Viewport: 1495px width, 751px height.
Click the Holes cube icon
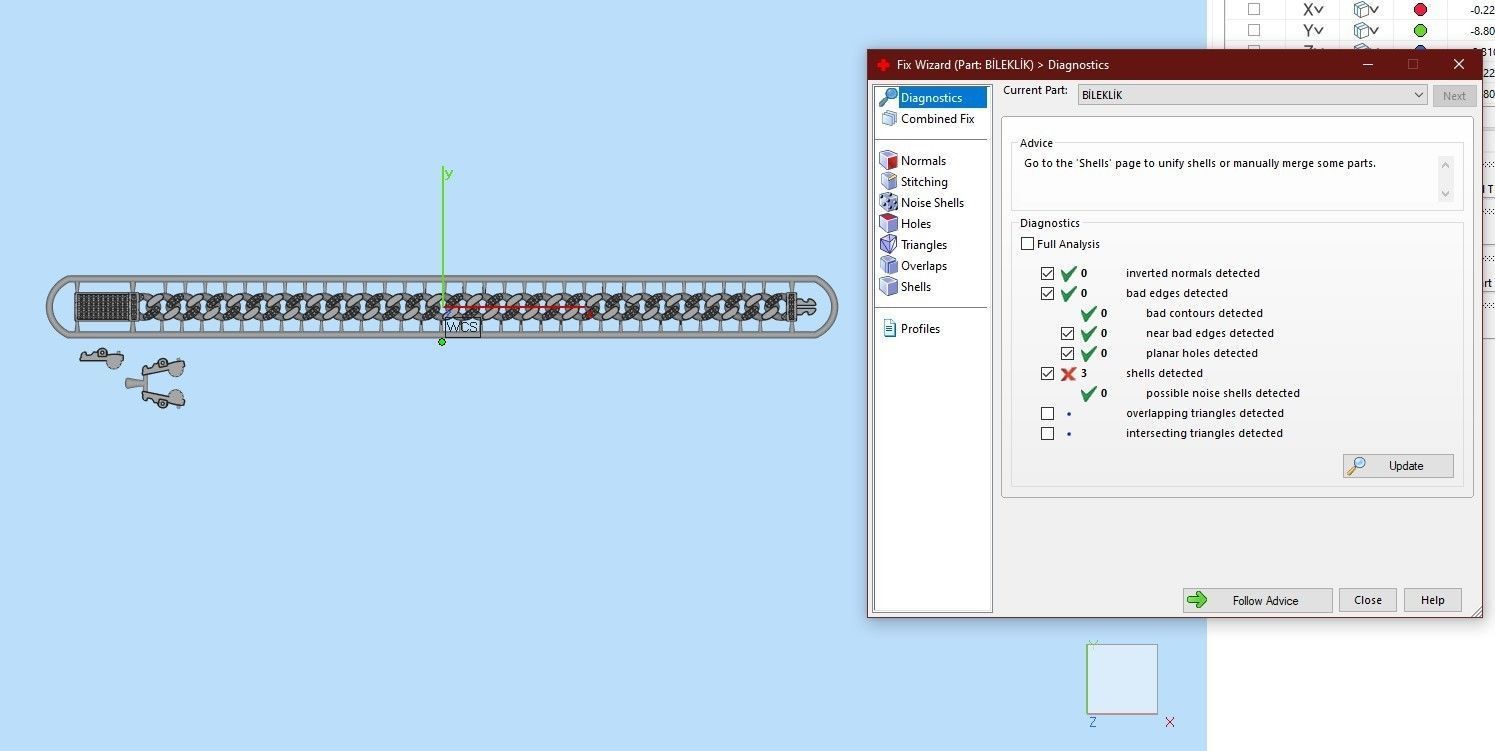click(888, 223)
